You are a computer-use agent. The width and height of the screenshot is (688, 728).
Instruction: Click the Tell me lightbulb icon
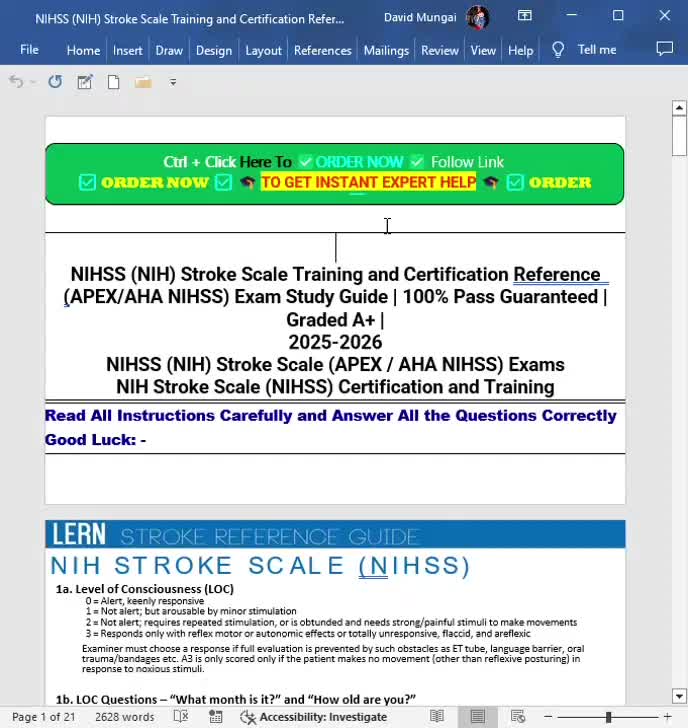tap(558, 50)
